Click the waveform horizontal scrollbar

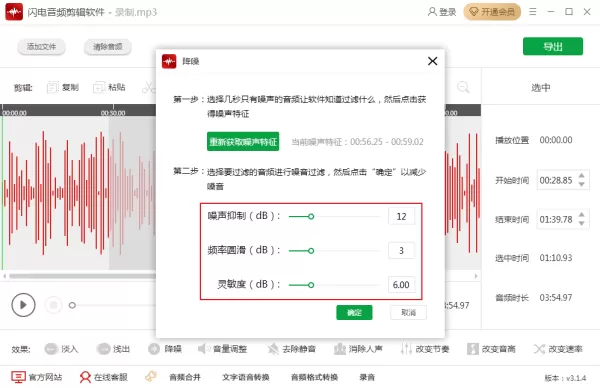point(82,276)
